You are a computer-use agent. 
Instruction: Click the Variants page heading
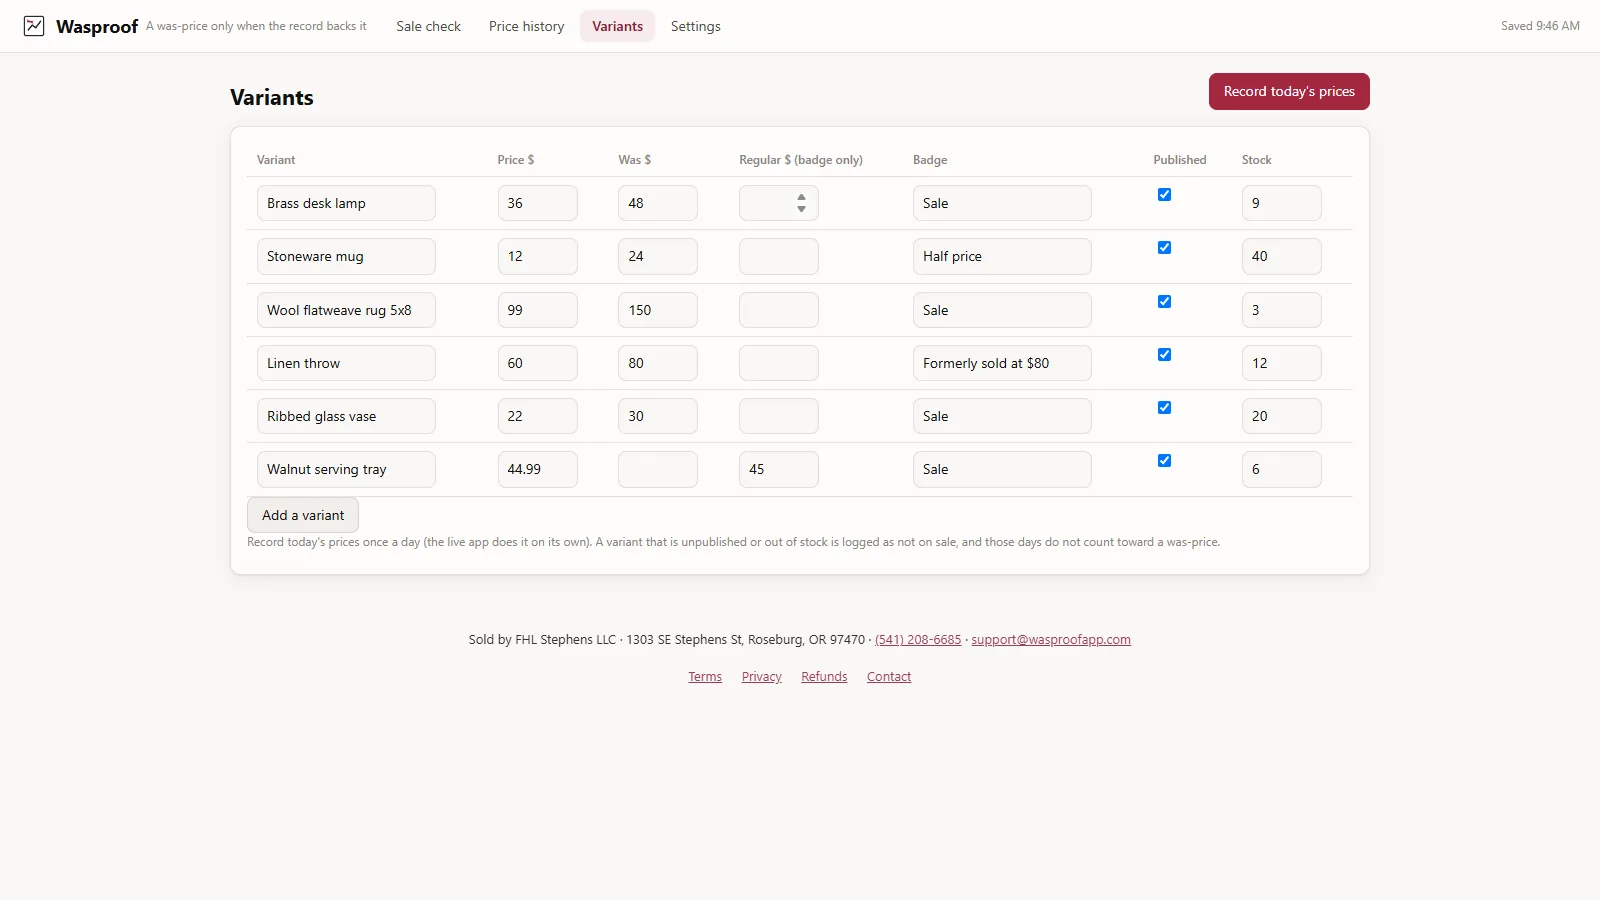[272, 97]
